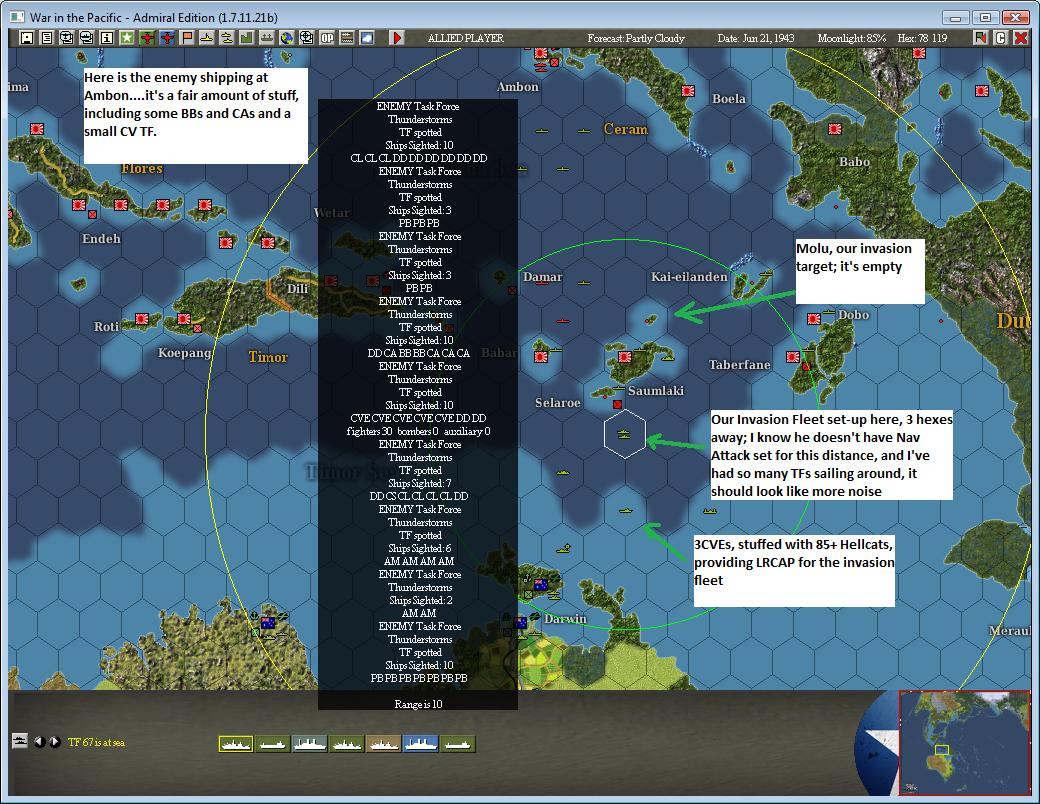Click 'fighters 30 bombers 0 auxiliary 0' line
The image size is (1040, 804).
[x=419, y=432]
